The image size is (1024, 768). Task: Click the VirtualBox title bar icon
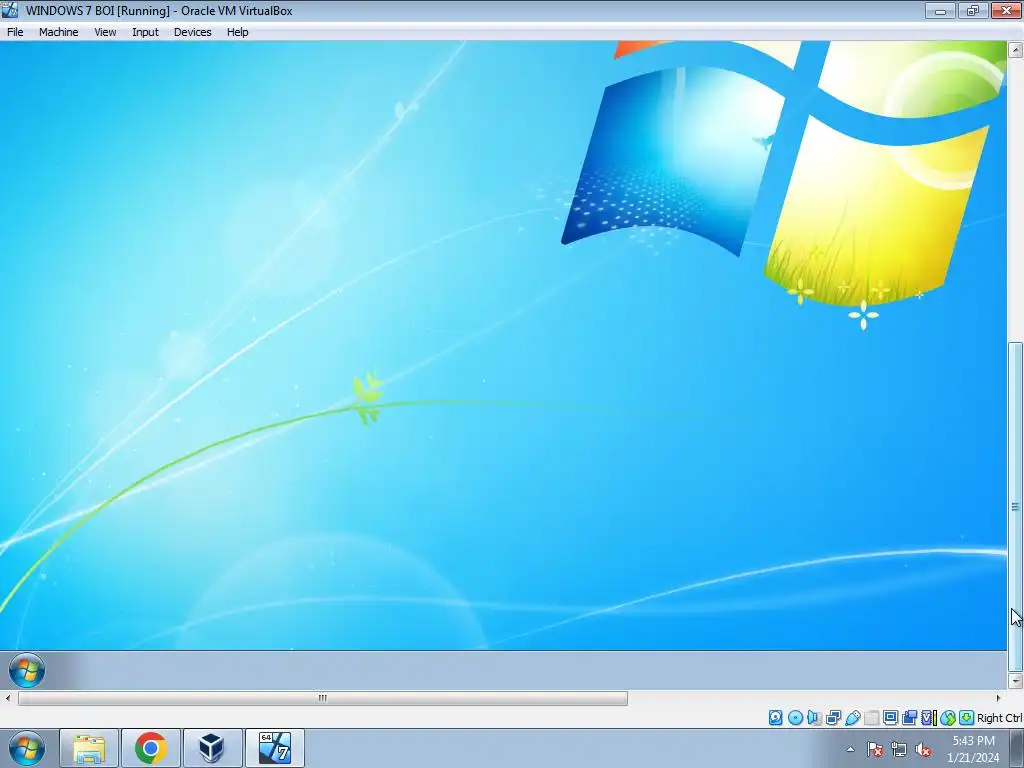coord(10,10)
